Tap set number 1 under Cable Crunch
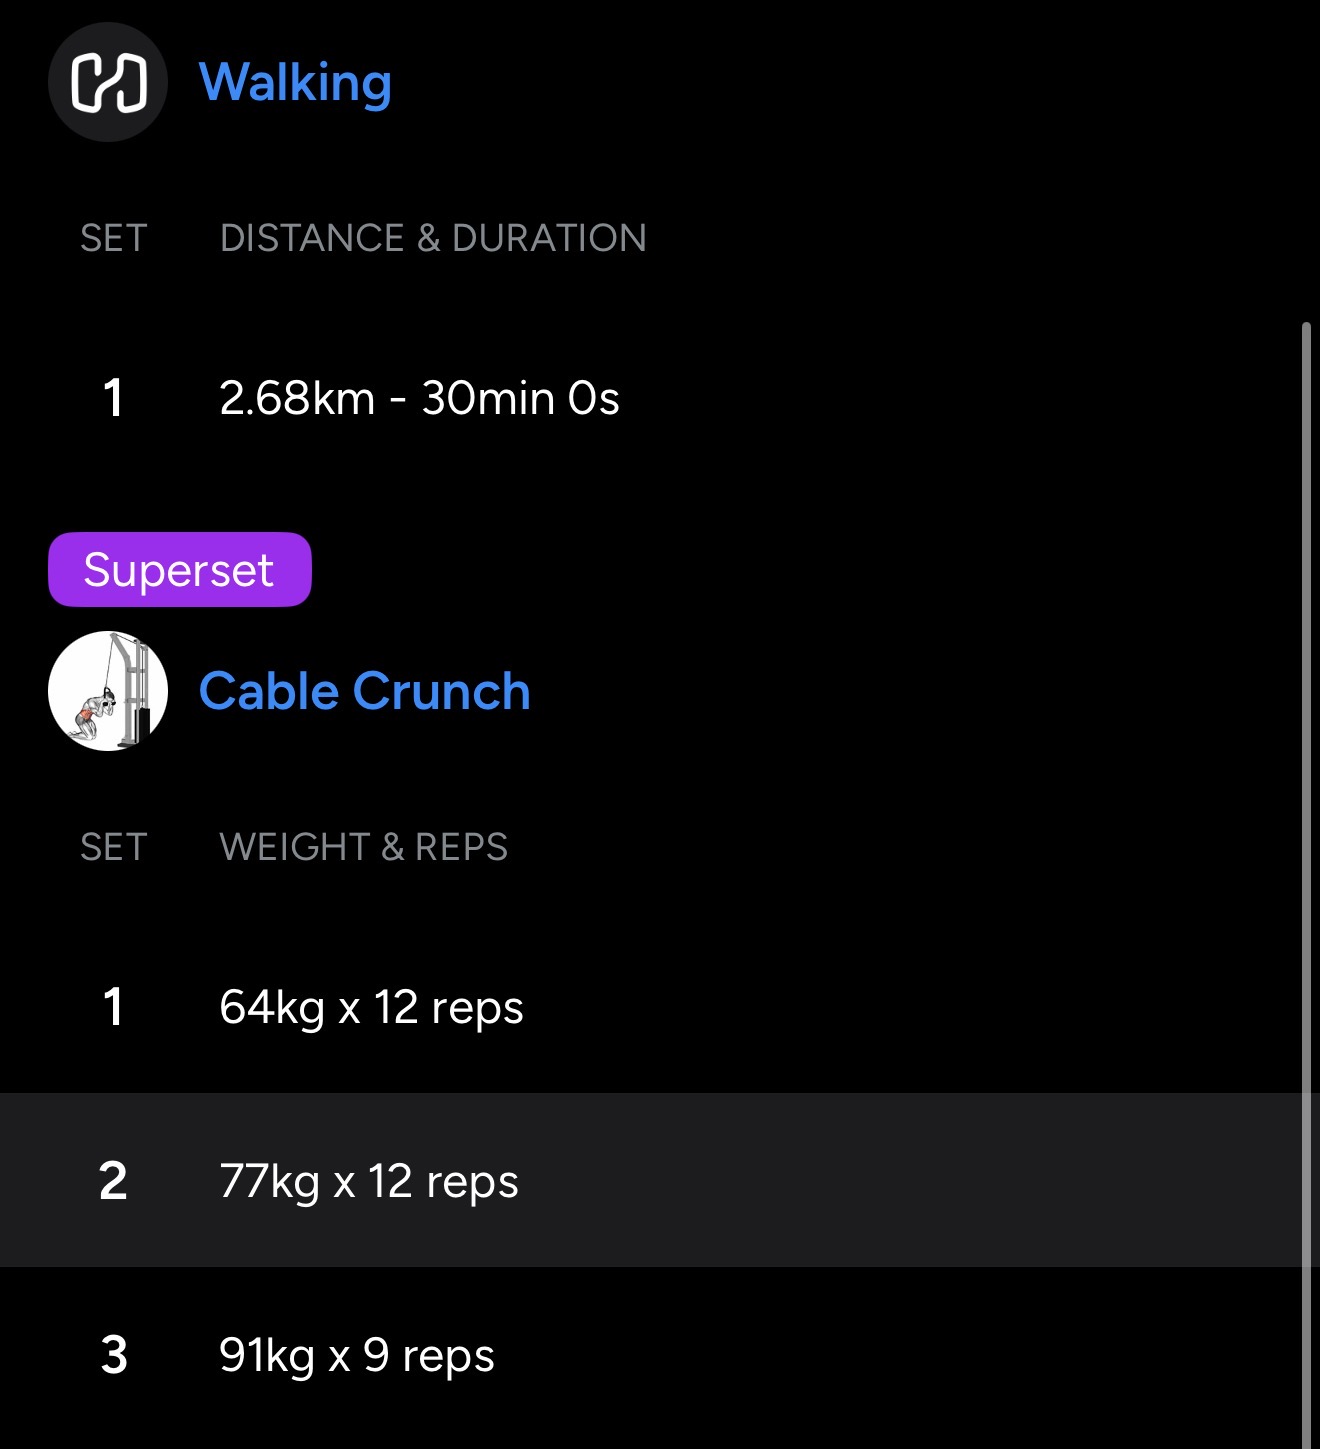This screenshot has width=1320, height=1449. click(113, 1007)
